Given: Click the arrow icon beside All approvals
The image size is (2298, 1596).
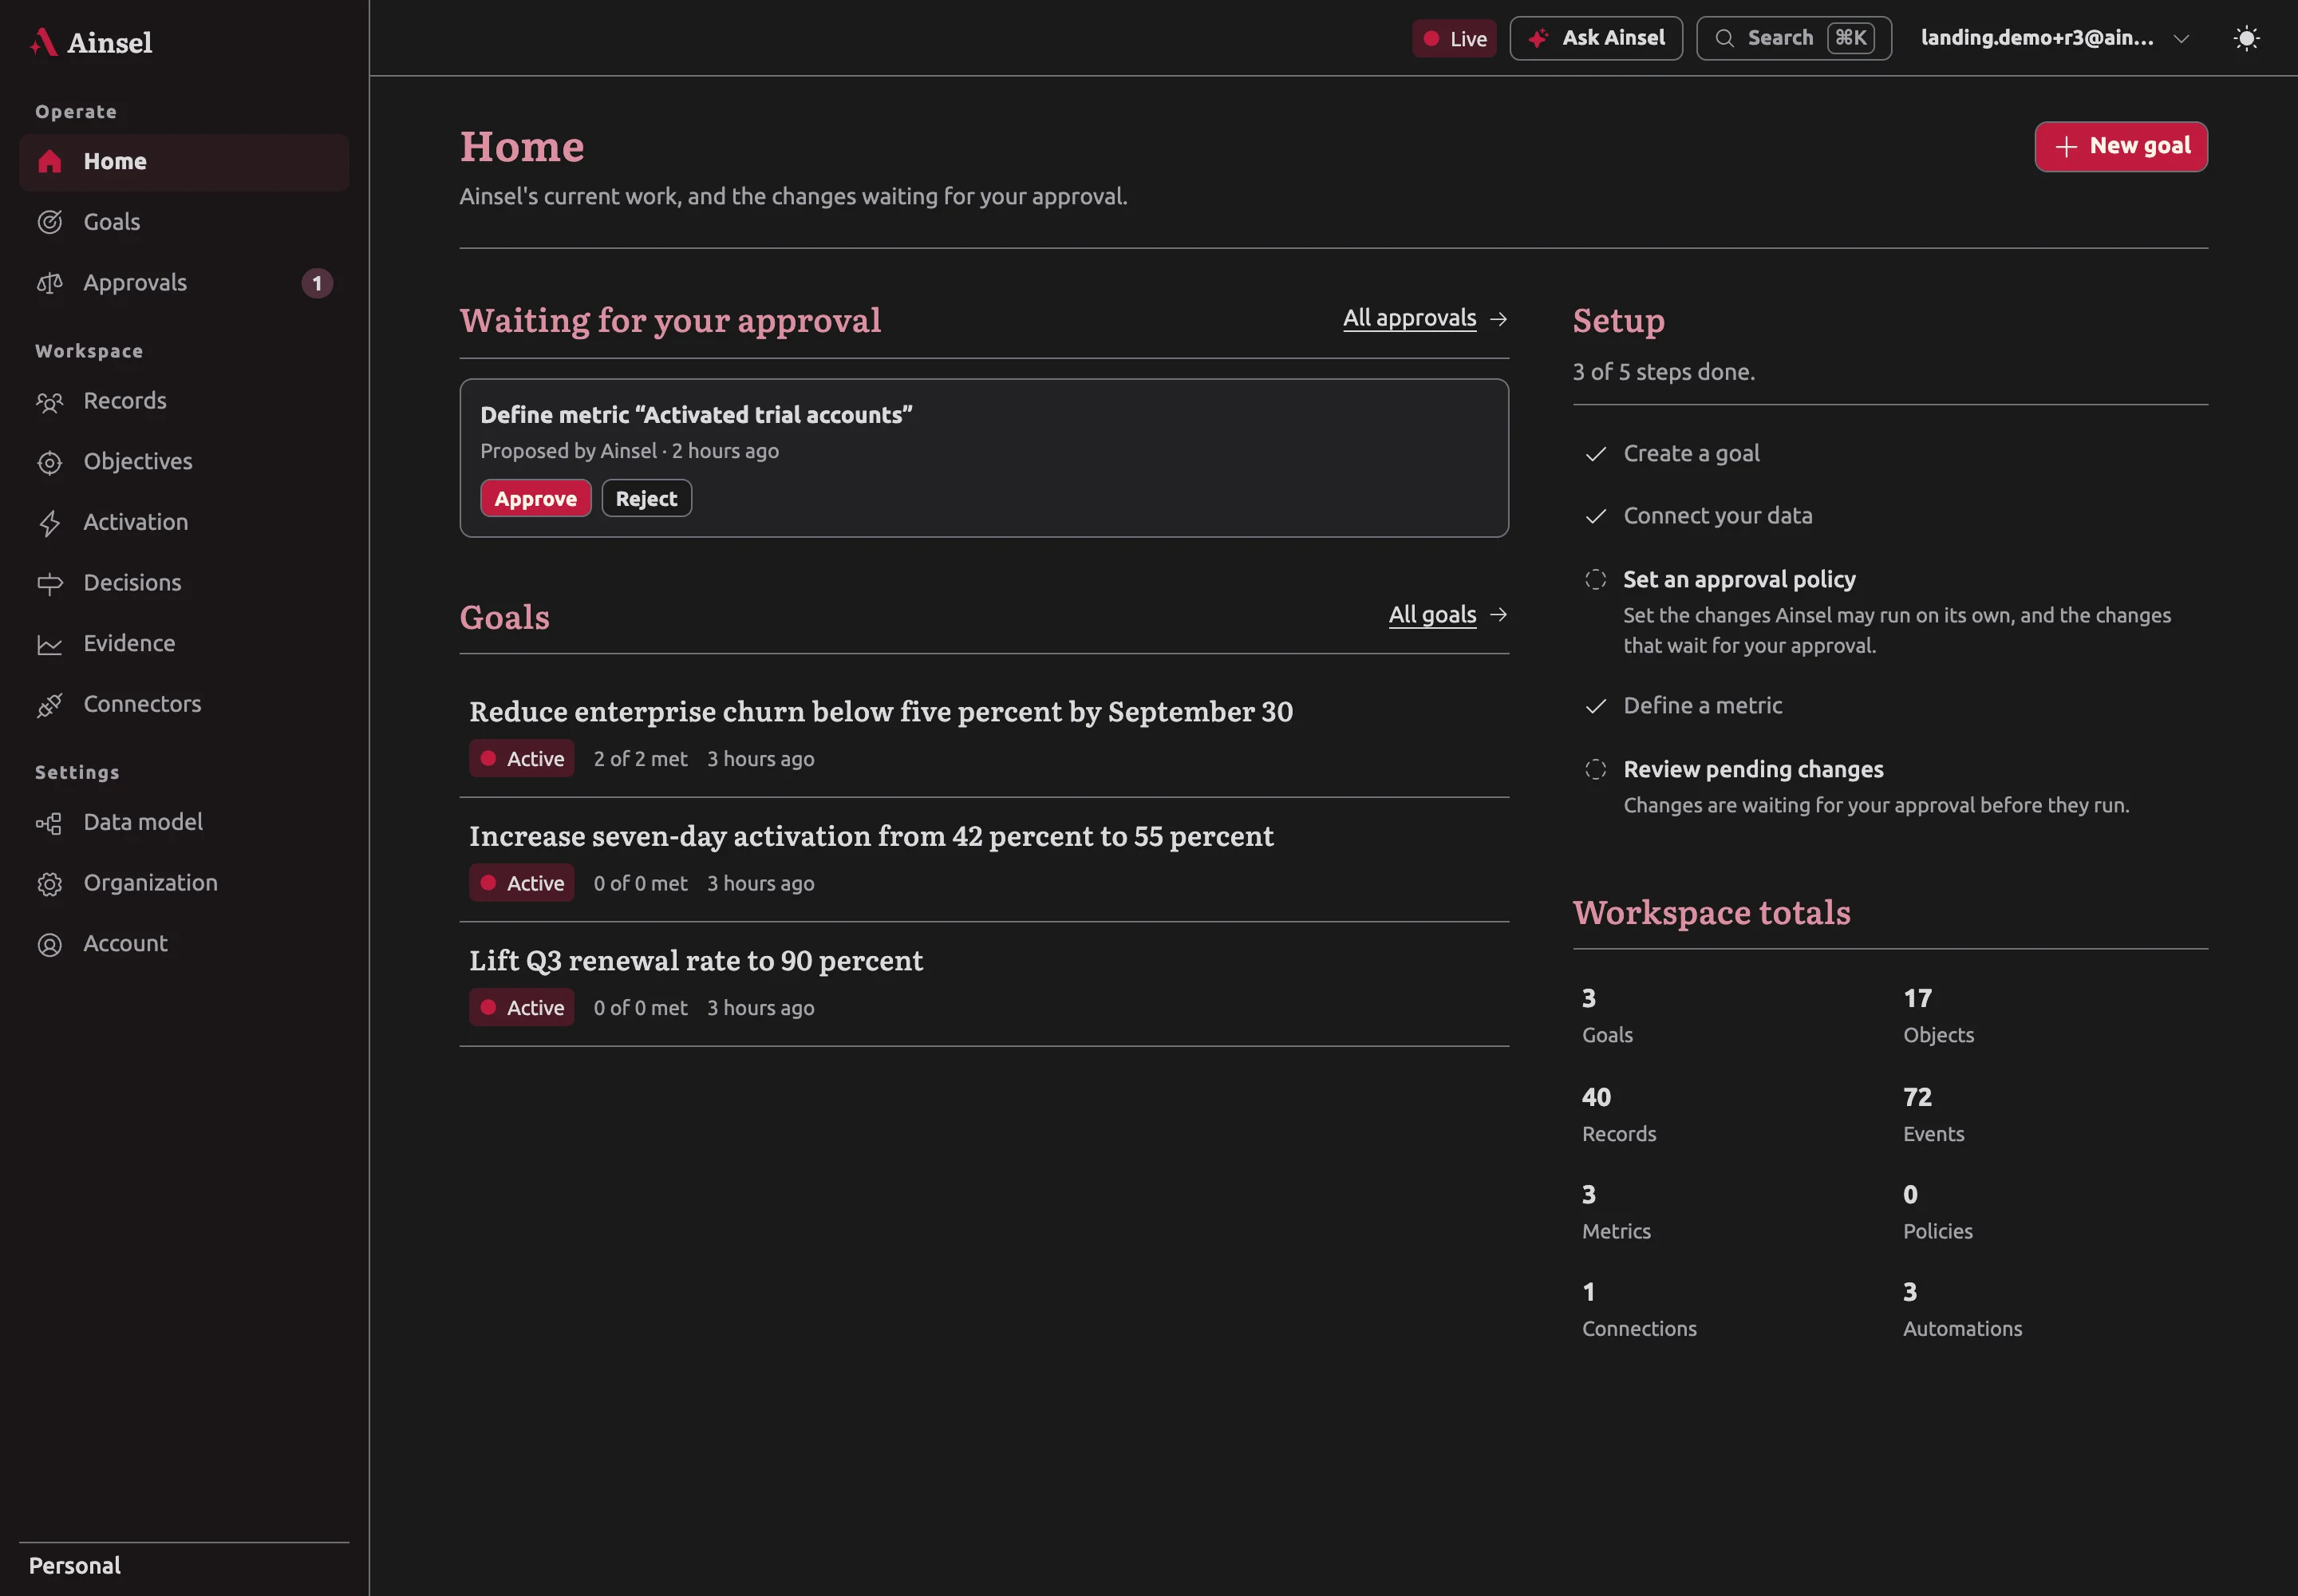Looking at the screenshot, I should pyautogui.click(x=1498, y=319).
